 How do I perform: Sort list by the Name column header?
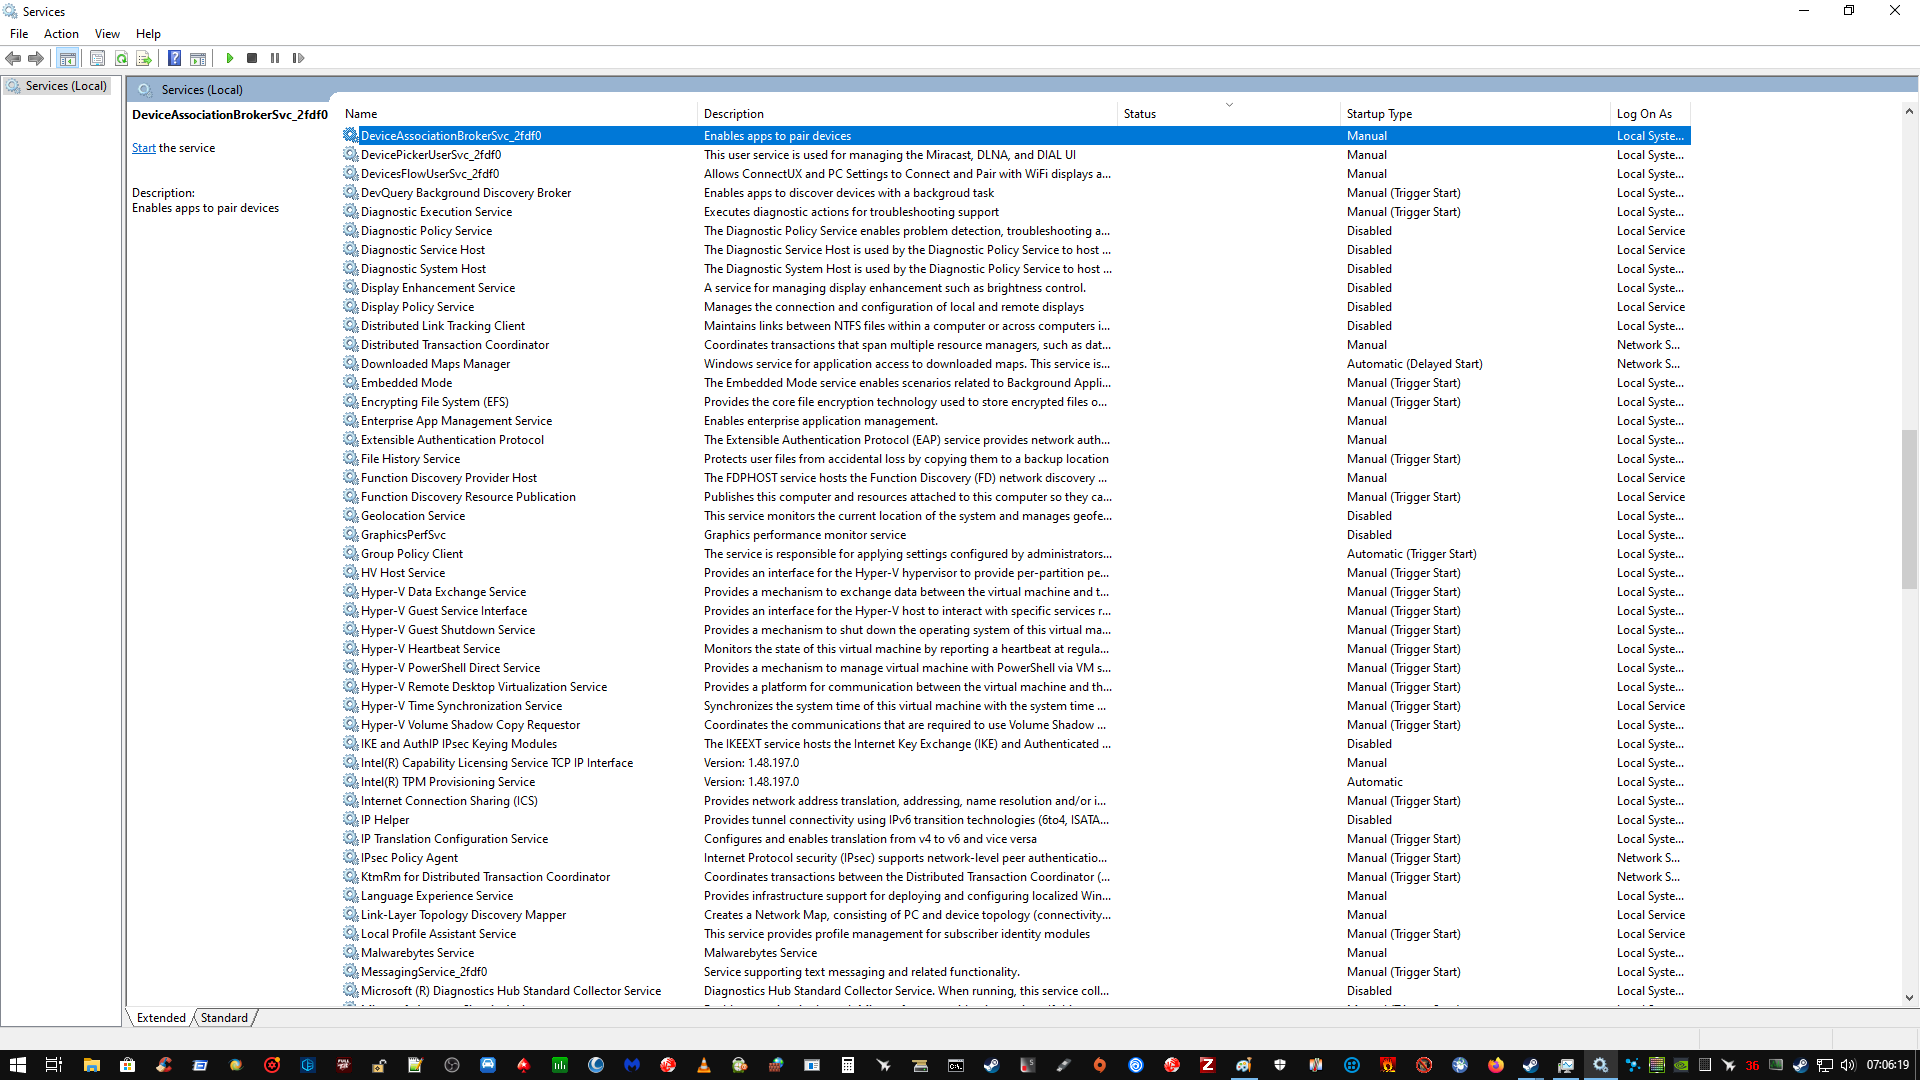[x=361, y=114]
